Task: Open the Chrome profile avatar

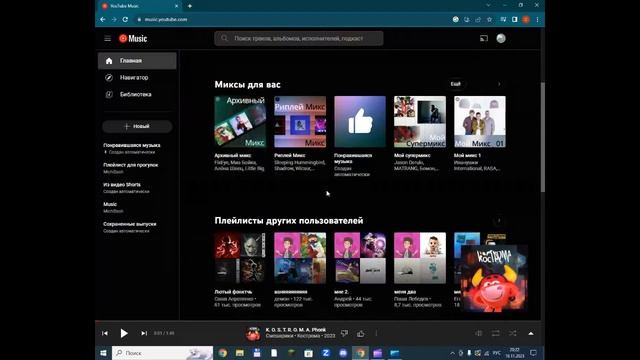Action: tap(526, 19)
